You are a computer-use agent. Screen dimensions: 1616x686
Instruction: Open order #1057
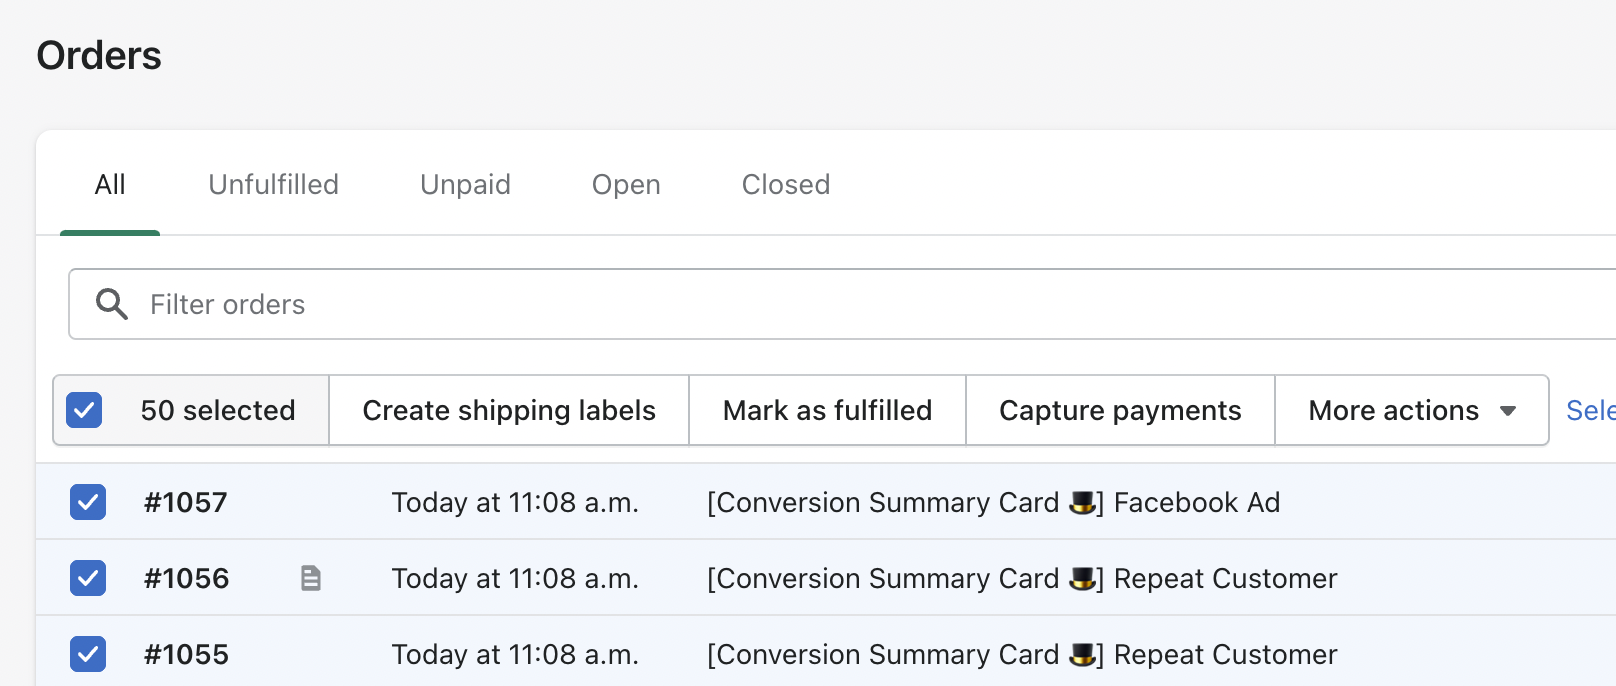[186, 502]
